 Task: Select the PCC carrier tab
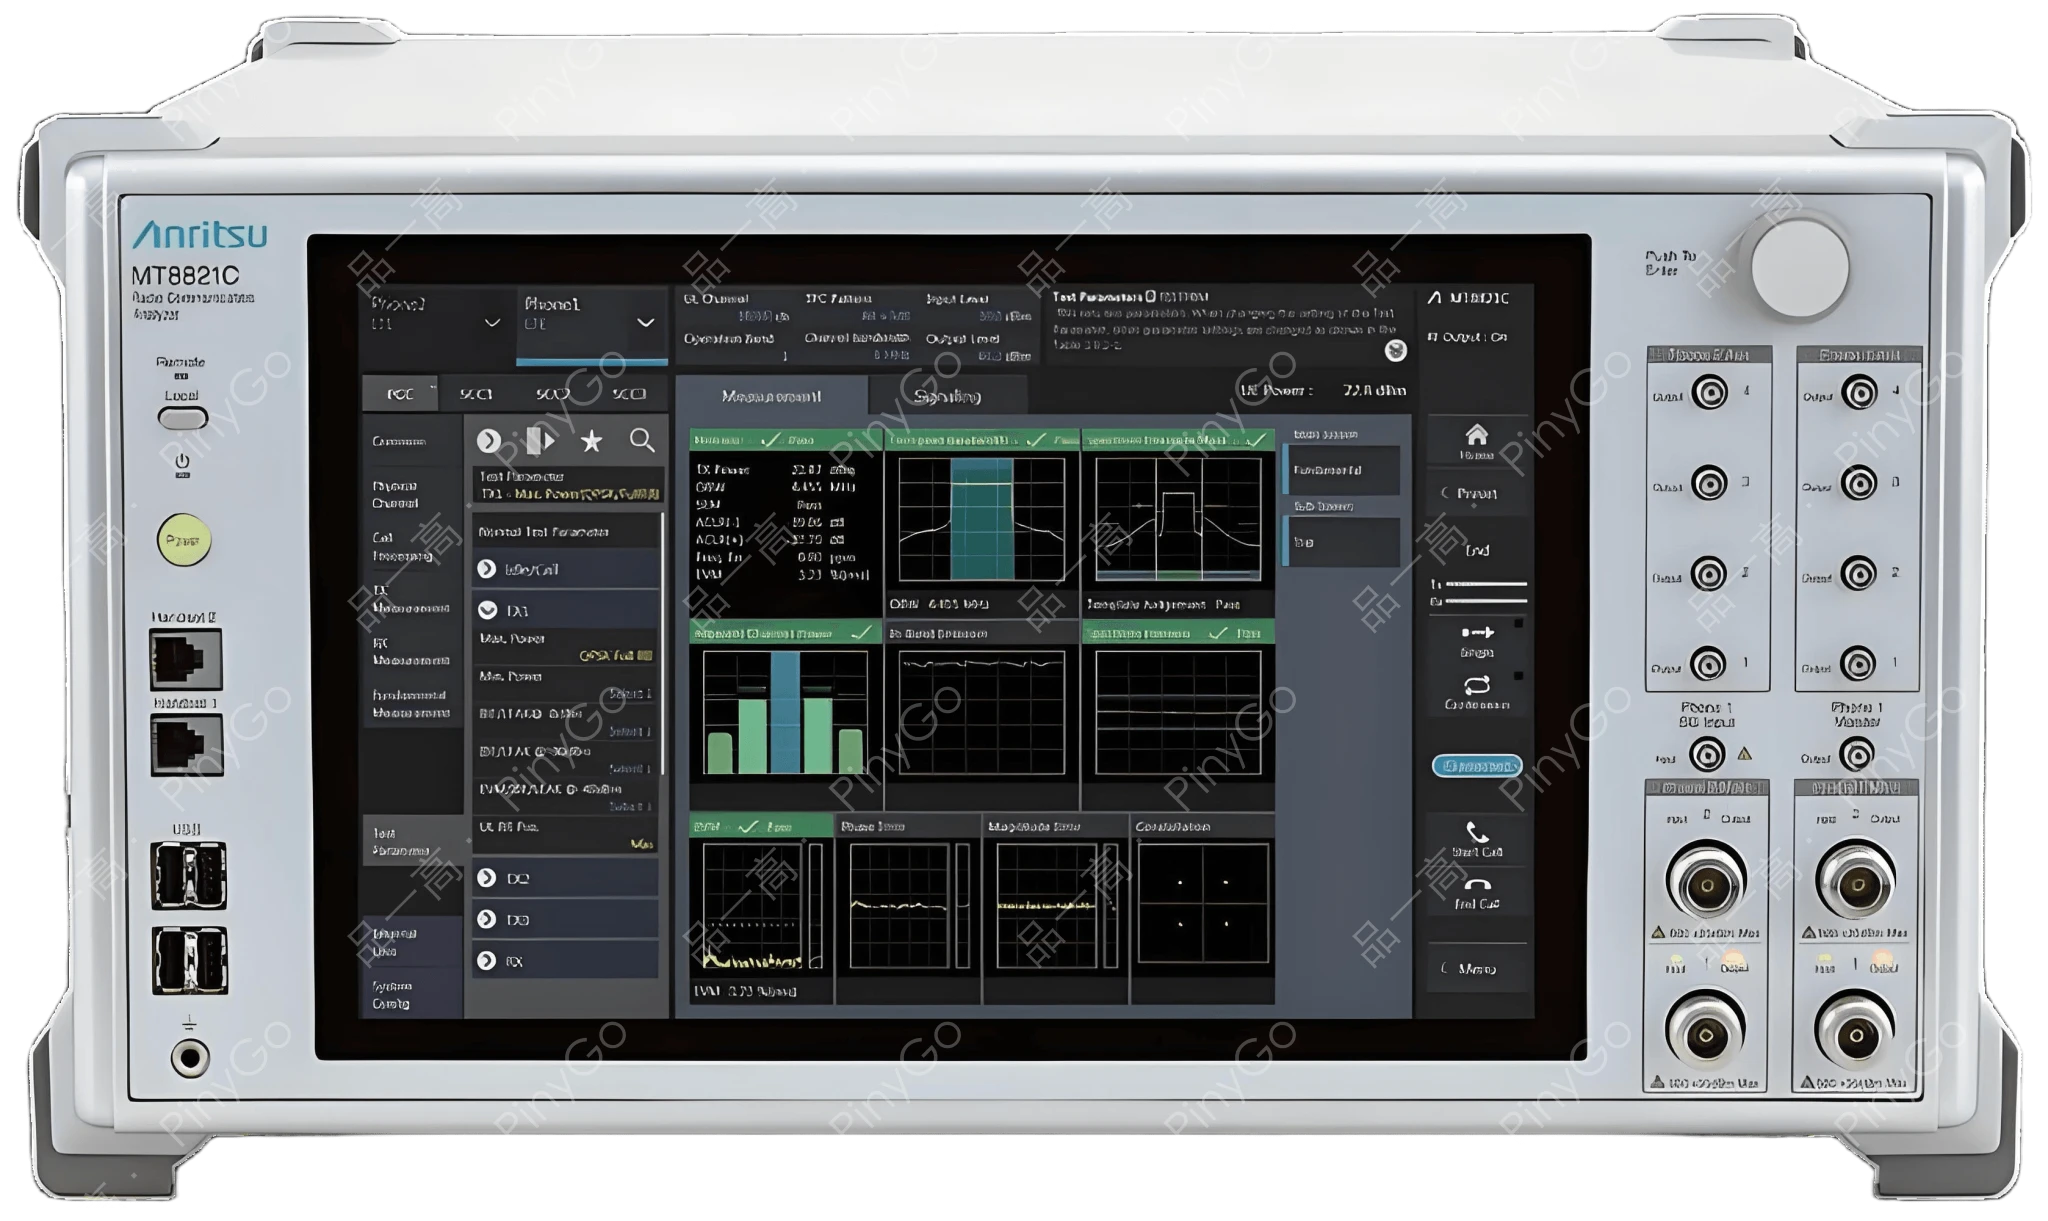[400, 395]
